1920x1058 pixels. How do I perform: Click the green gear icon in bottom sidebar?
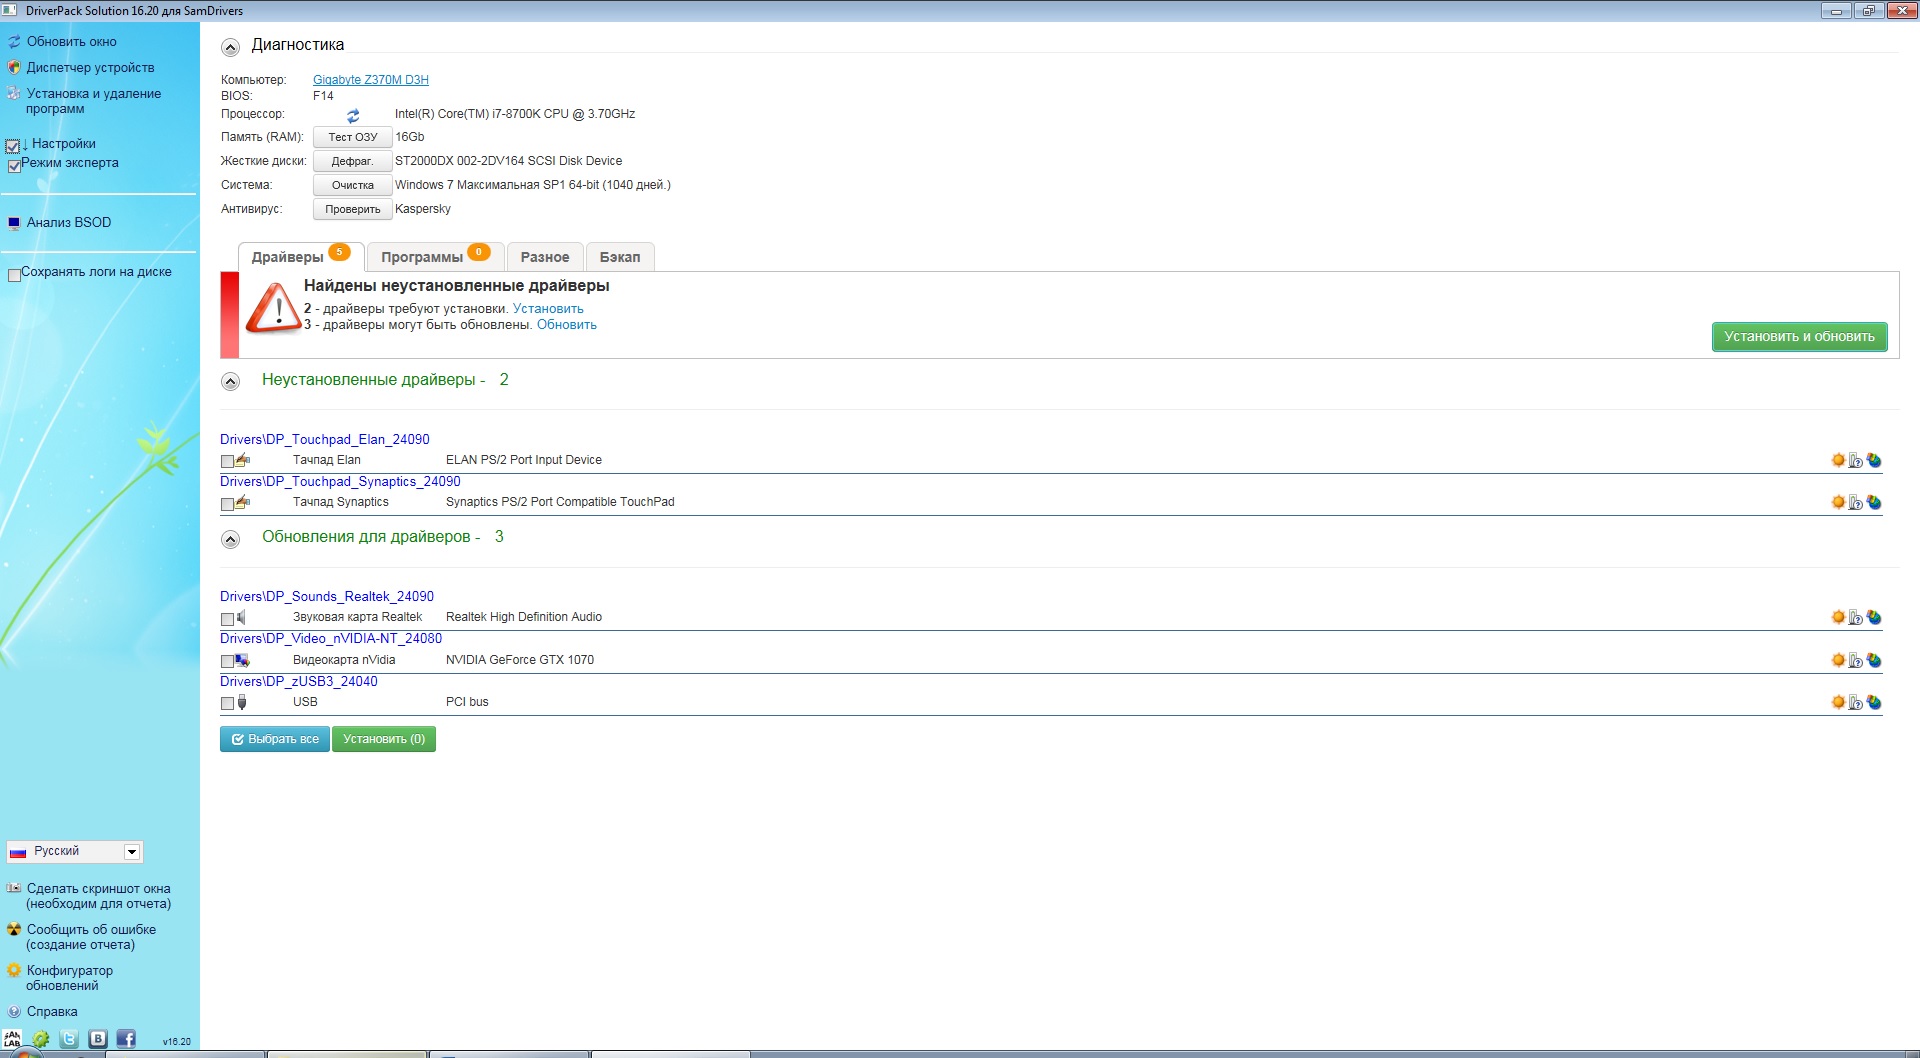tap(41, 1040)
